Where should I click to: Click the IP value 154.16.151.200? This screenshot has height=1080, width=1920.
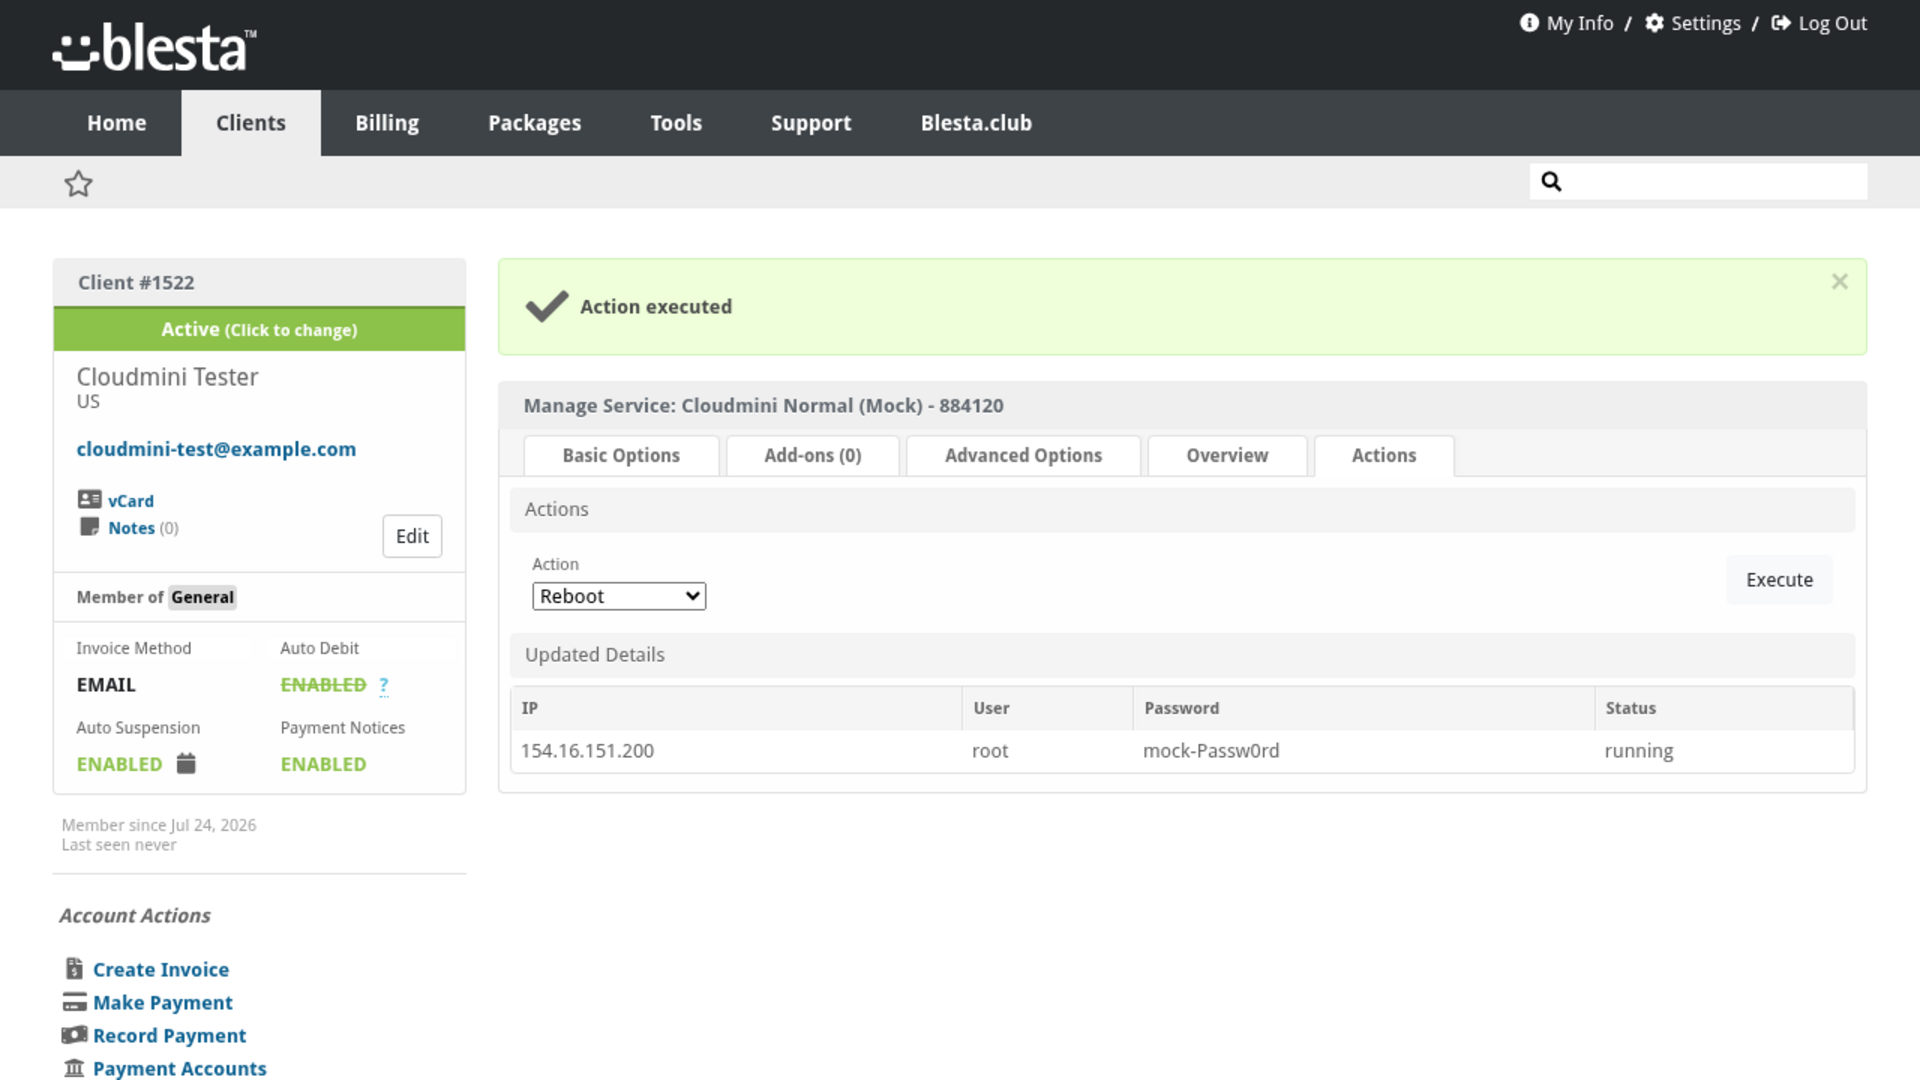[587, 751]
